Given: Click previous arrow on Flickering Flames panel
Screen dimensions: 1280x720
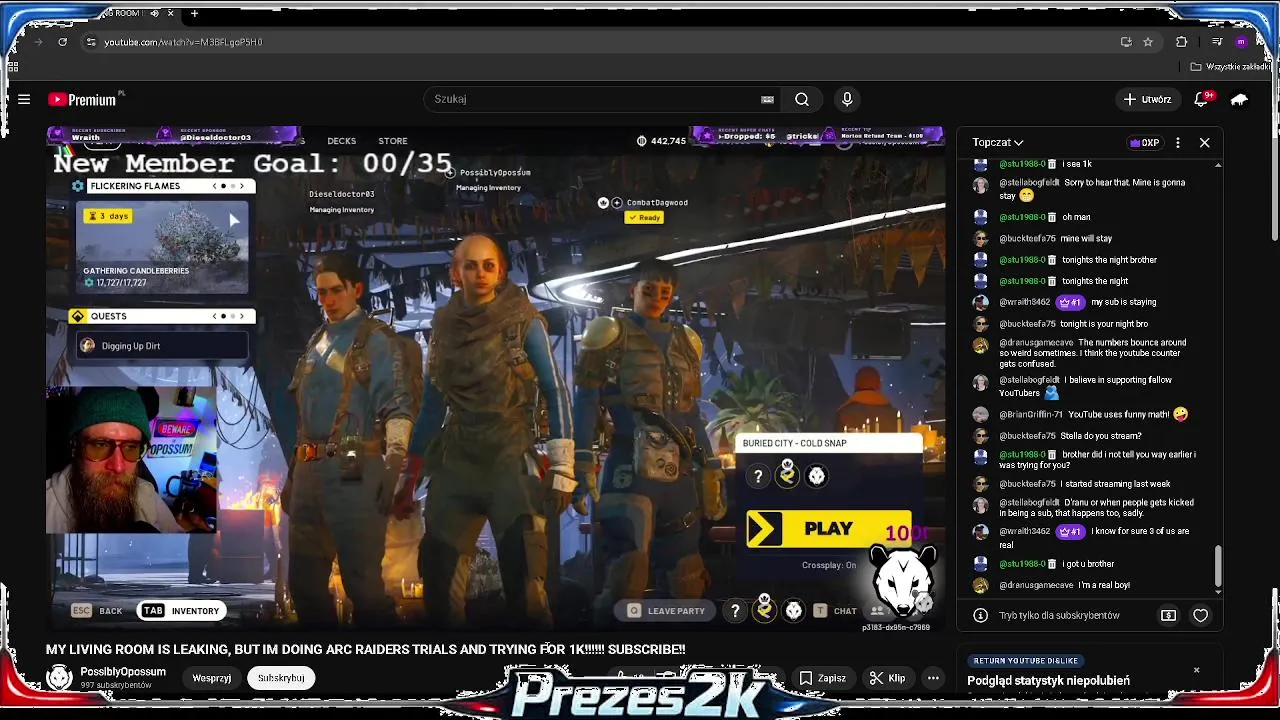Looking at the screenshot, I should tap(214, 186).
